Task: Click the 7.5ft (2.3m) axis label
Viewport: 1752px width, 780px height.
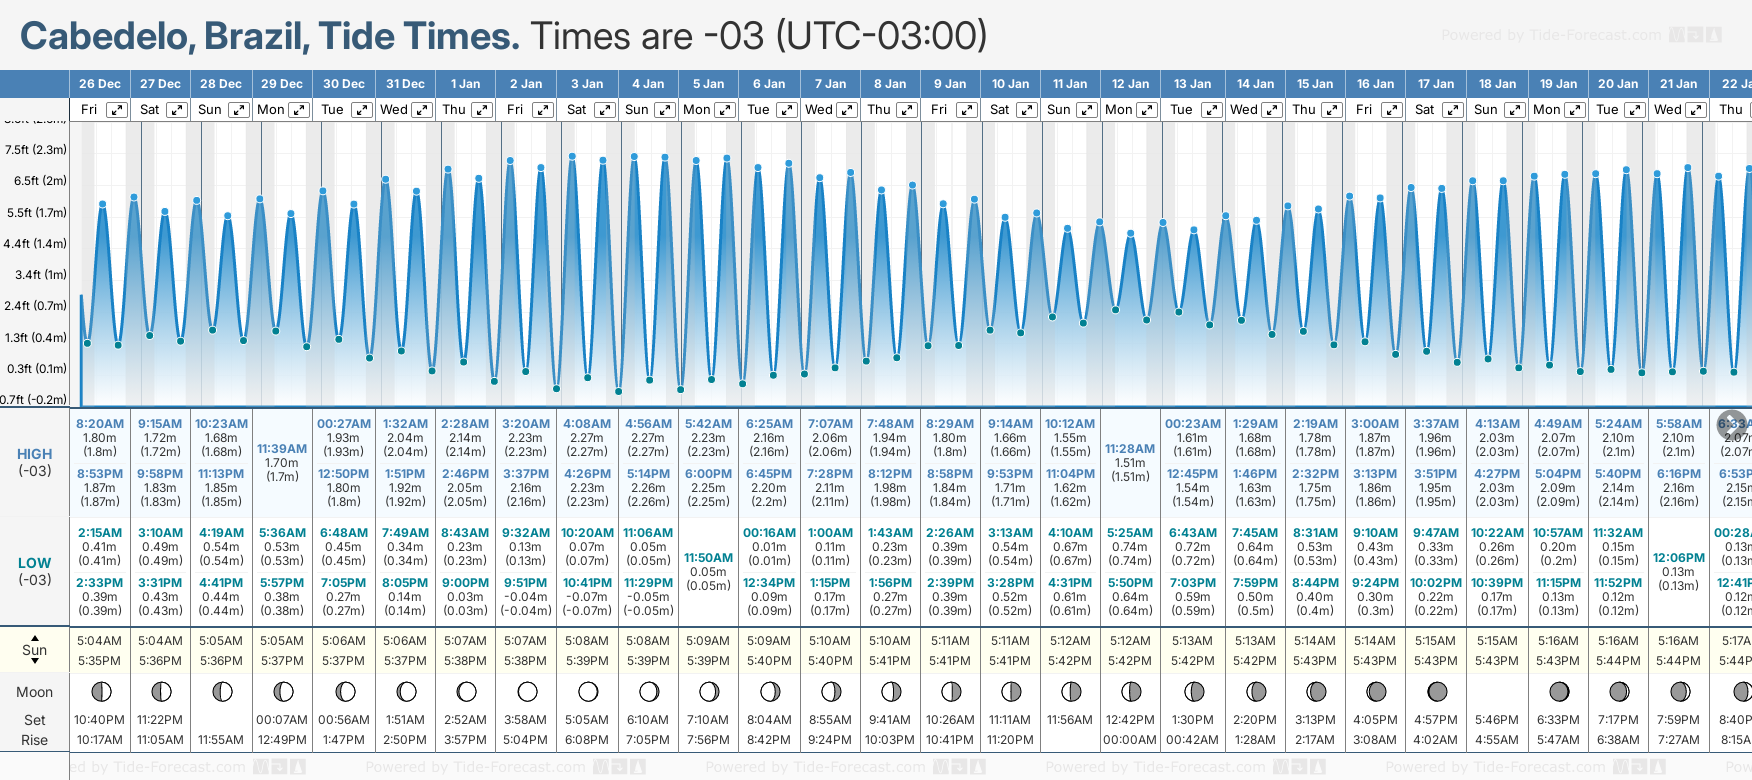Action: [x=36, y=150]
